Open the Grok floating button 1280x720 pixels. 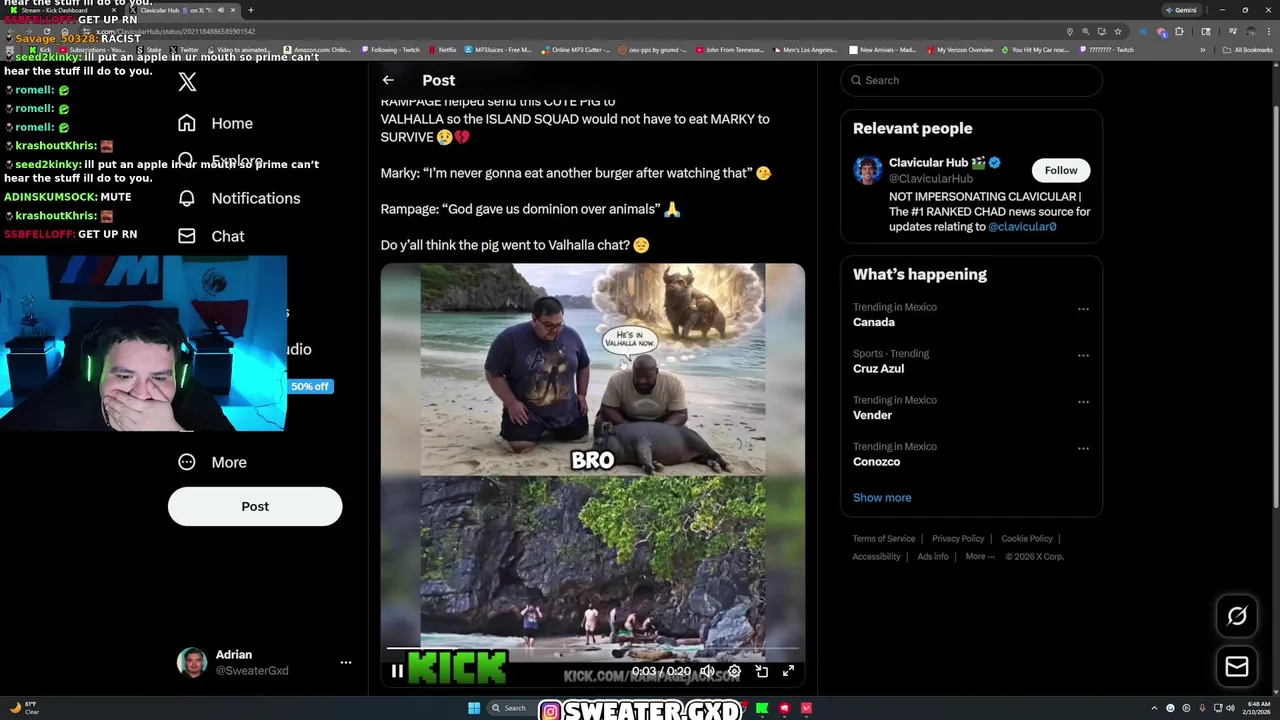click(x=1237, y=616)
